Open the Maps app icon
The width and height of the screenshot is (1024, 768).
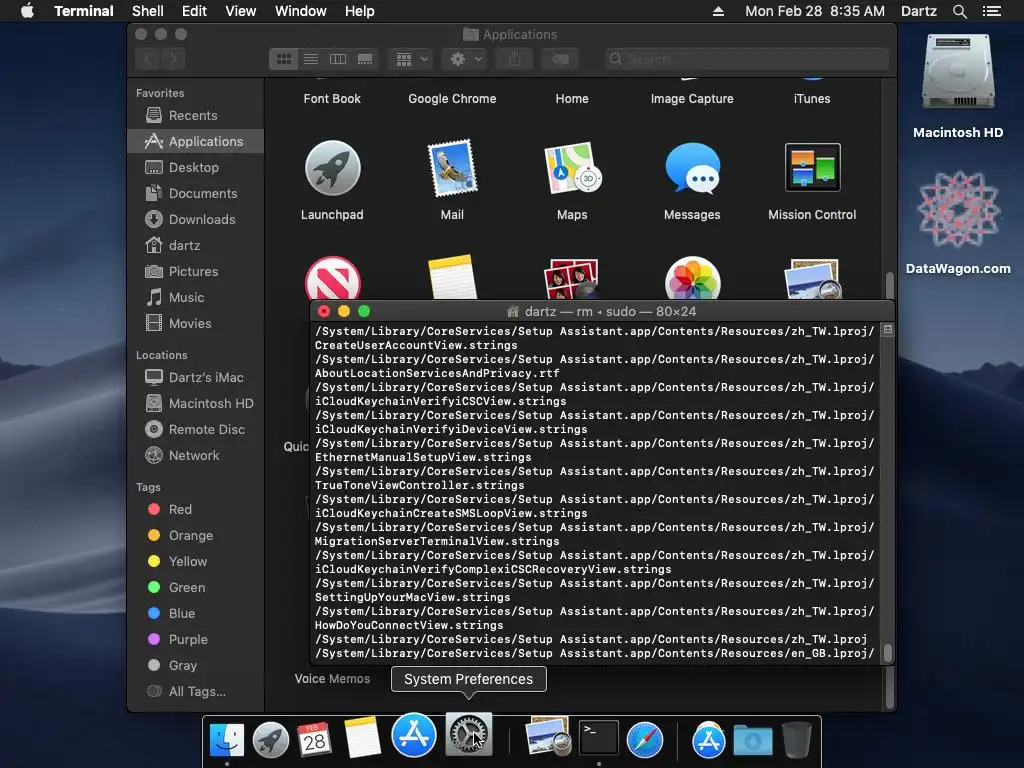pyautogui.click(x=572, y=168)
